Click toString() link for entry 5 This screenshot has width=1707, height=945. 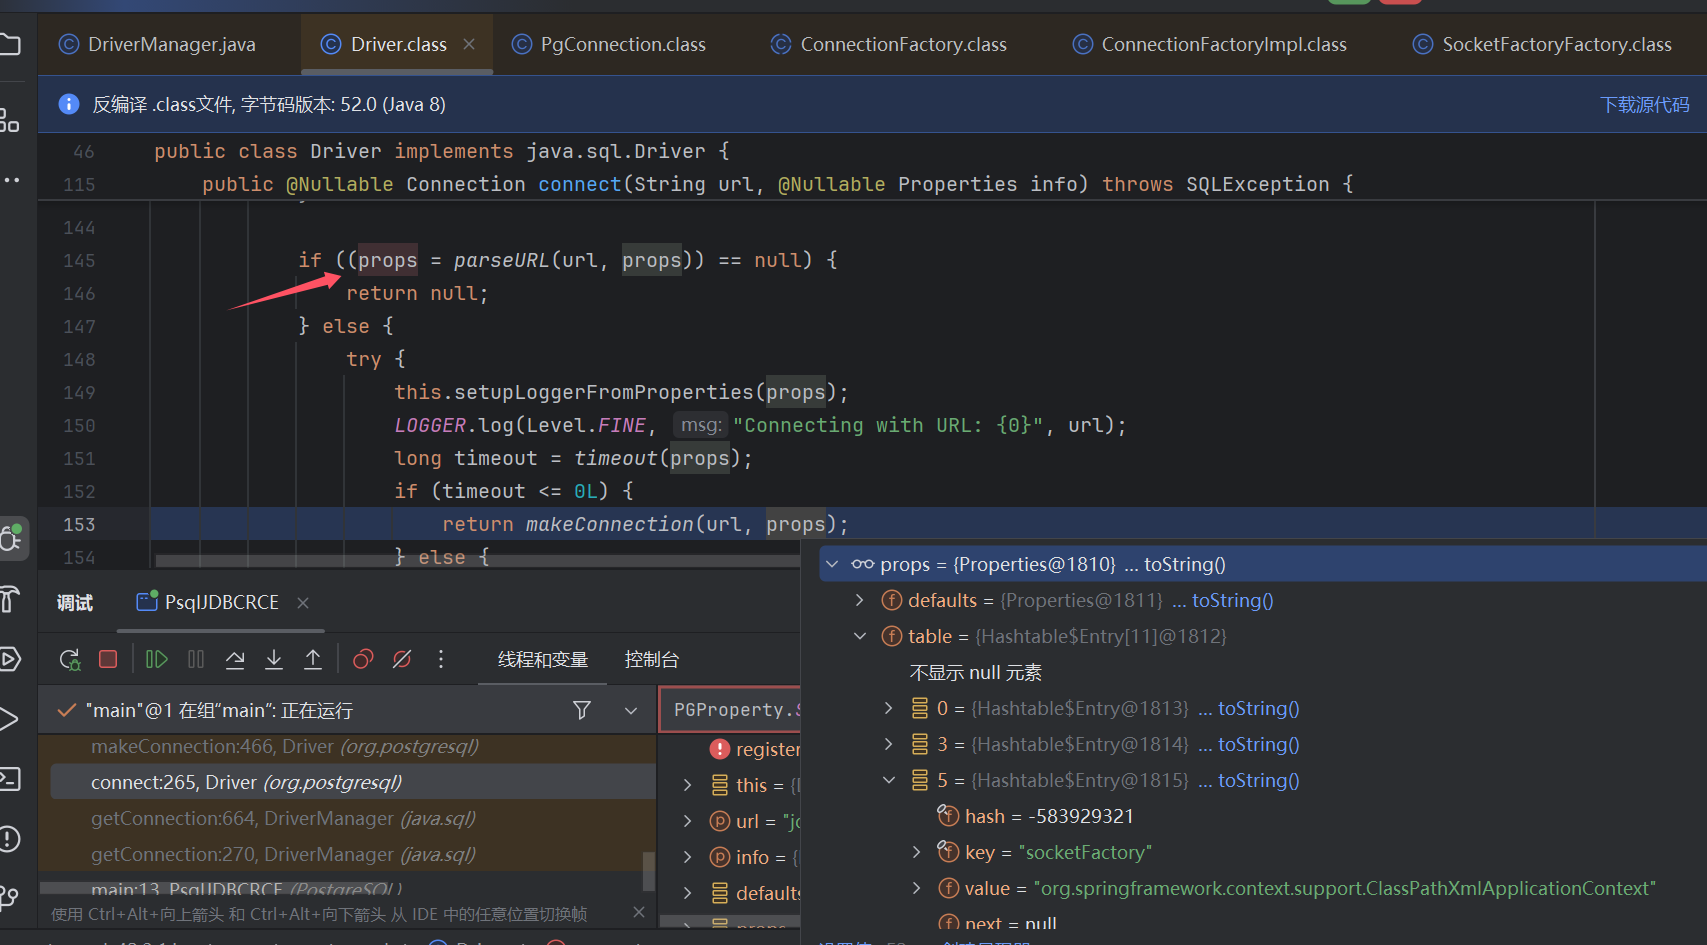pos(1259,780)
